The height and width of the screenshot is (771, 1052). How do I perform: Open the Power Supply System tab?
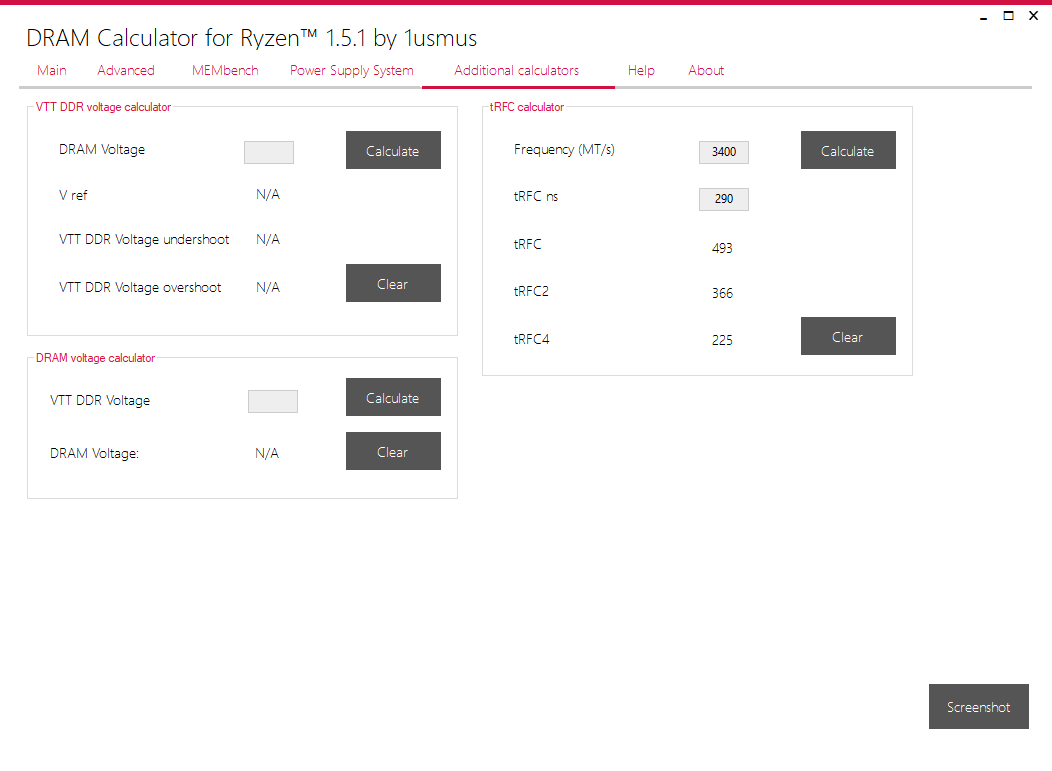point(352,70)
